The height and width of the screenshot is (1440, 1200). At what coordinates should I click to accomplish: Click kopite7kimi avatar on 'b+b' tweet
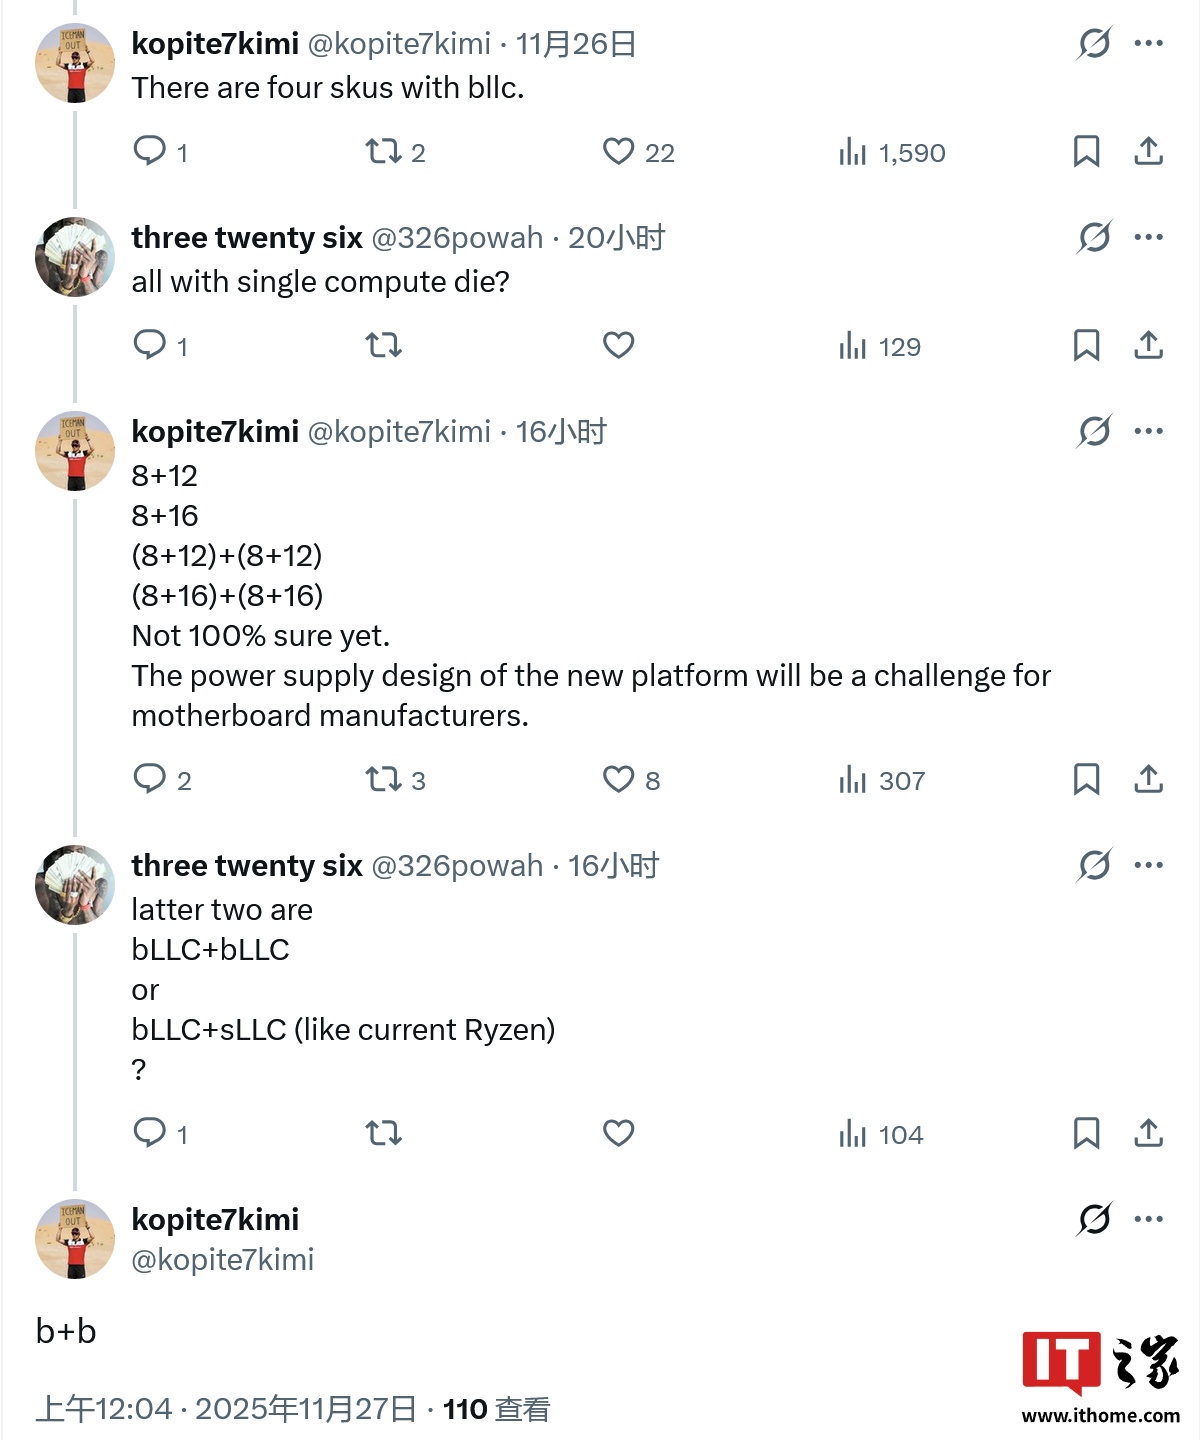75,1239
